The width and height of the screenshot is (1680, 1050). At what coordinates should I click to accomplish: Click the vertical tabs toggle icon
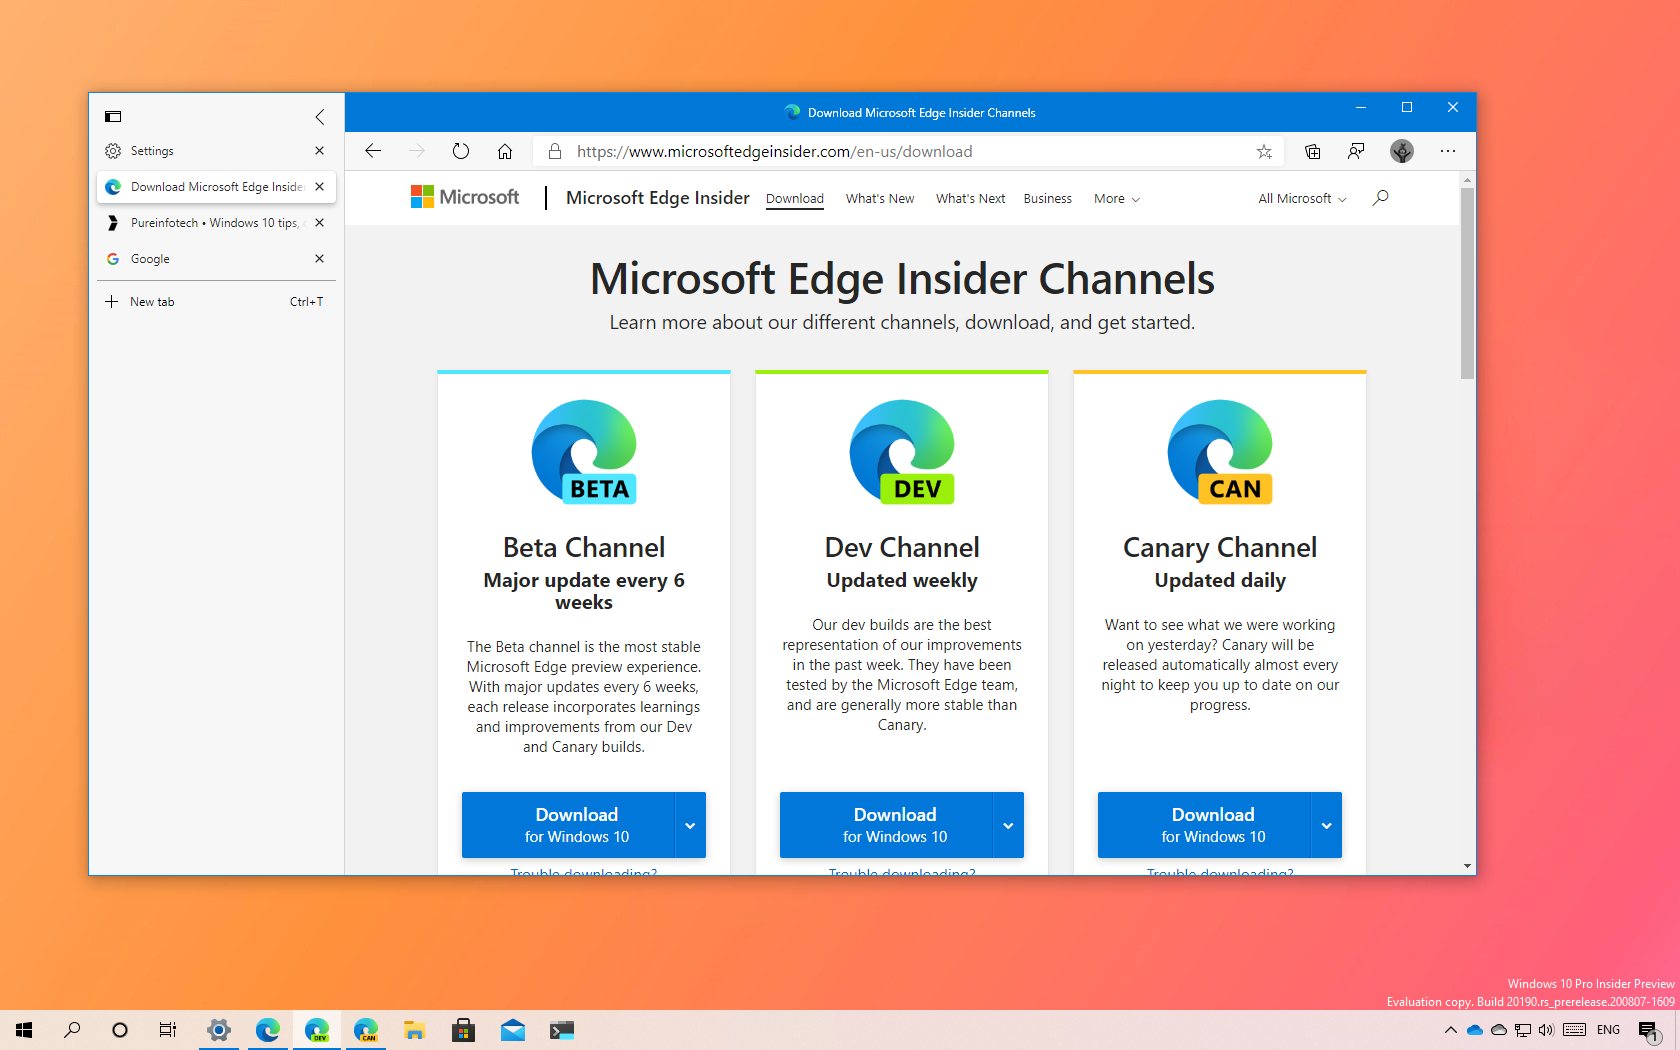click(113, 117)
